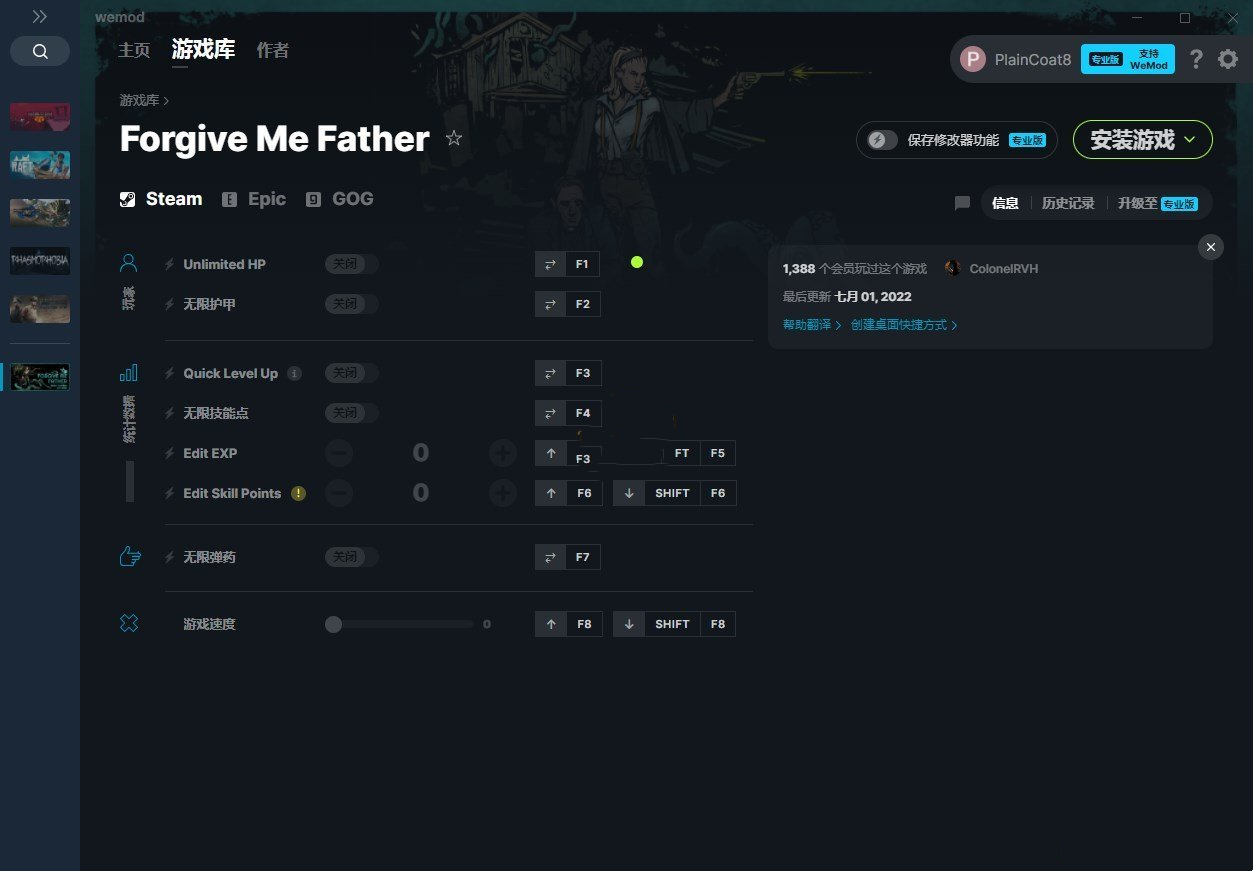Click the stats category bar chart icon
The height and width of the screenshot is (871, 1253).
coord(128,373)
